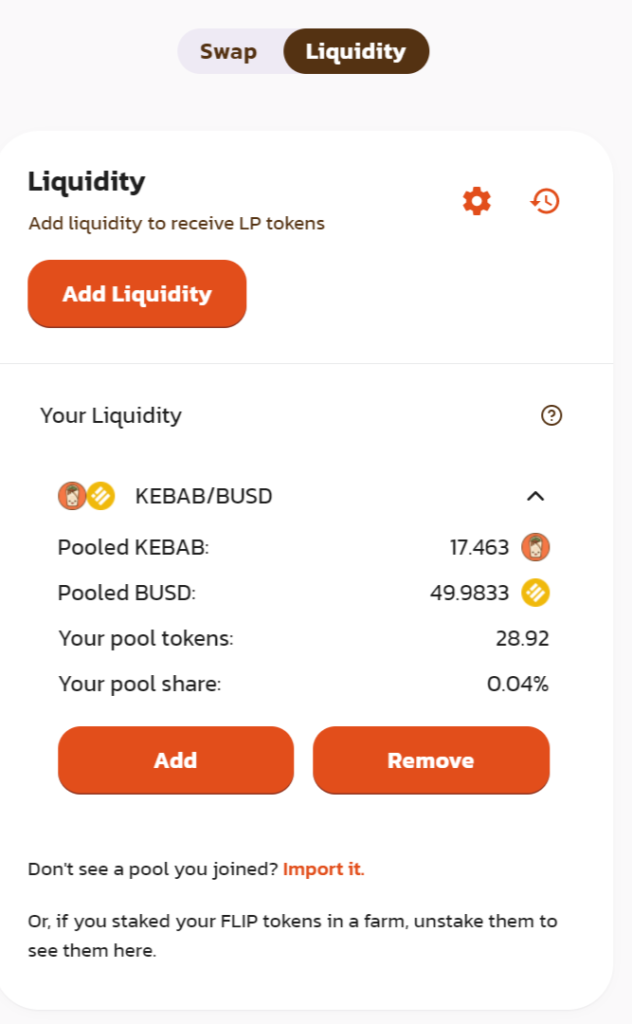The height and width of the screenshot is (1024, 632).
Task: Follow the "Import it." link
Action: (x=324, y=869)
